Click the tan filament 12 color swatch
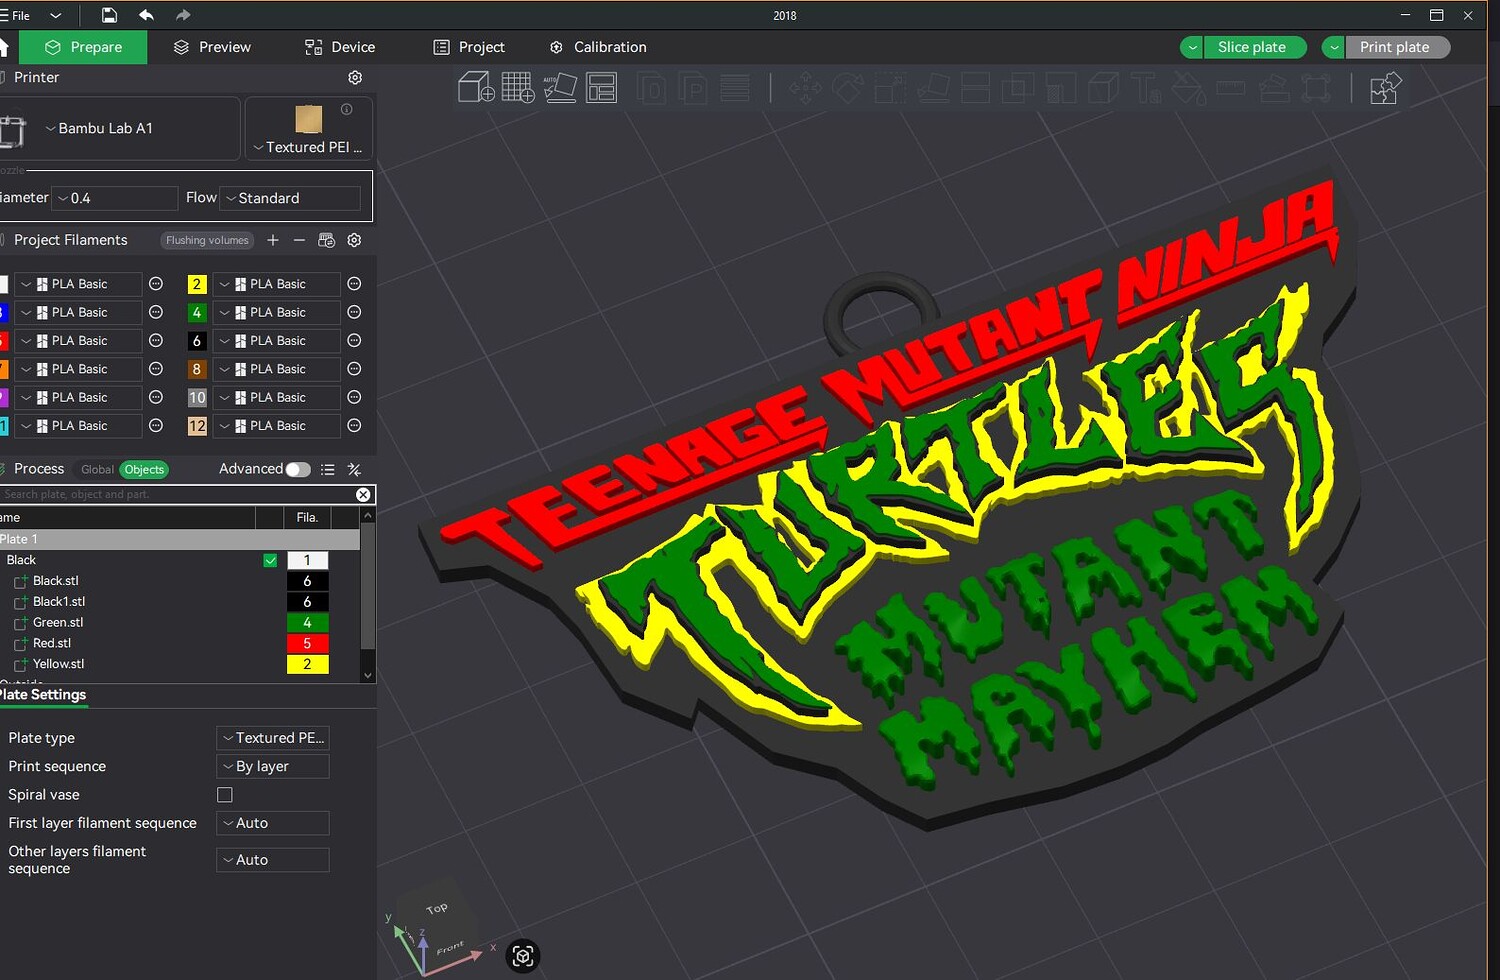Viewport: 1500px width, 980px height. (197, 426)
